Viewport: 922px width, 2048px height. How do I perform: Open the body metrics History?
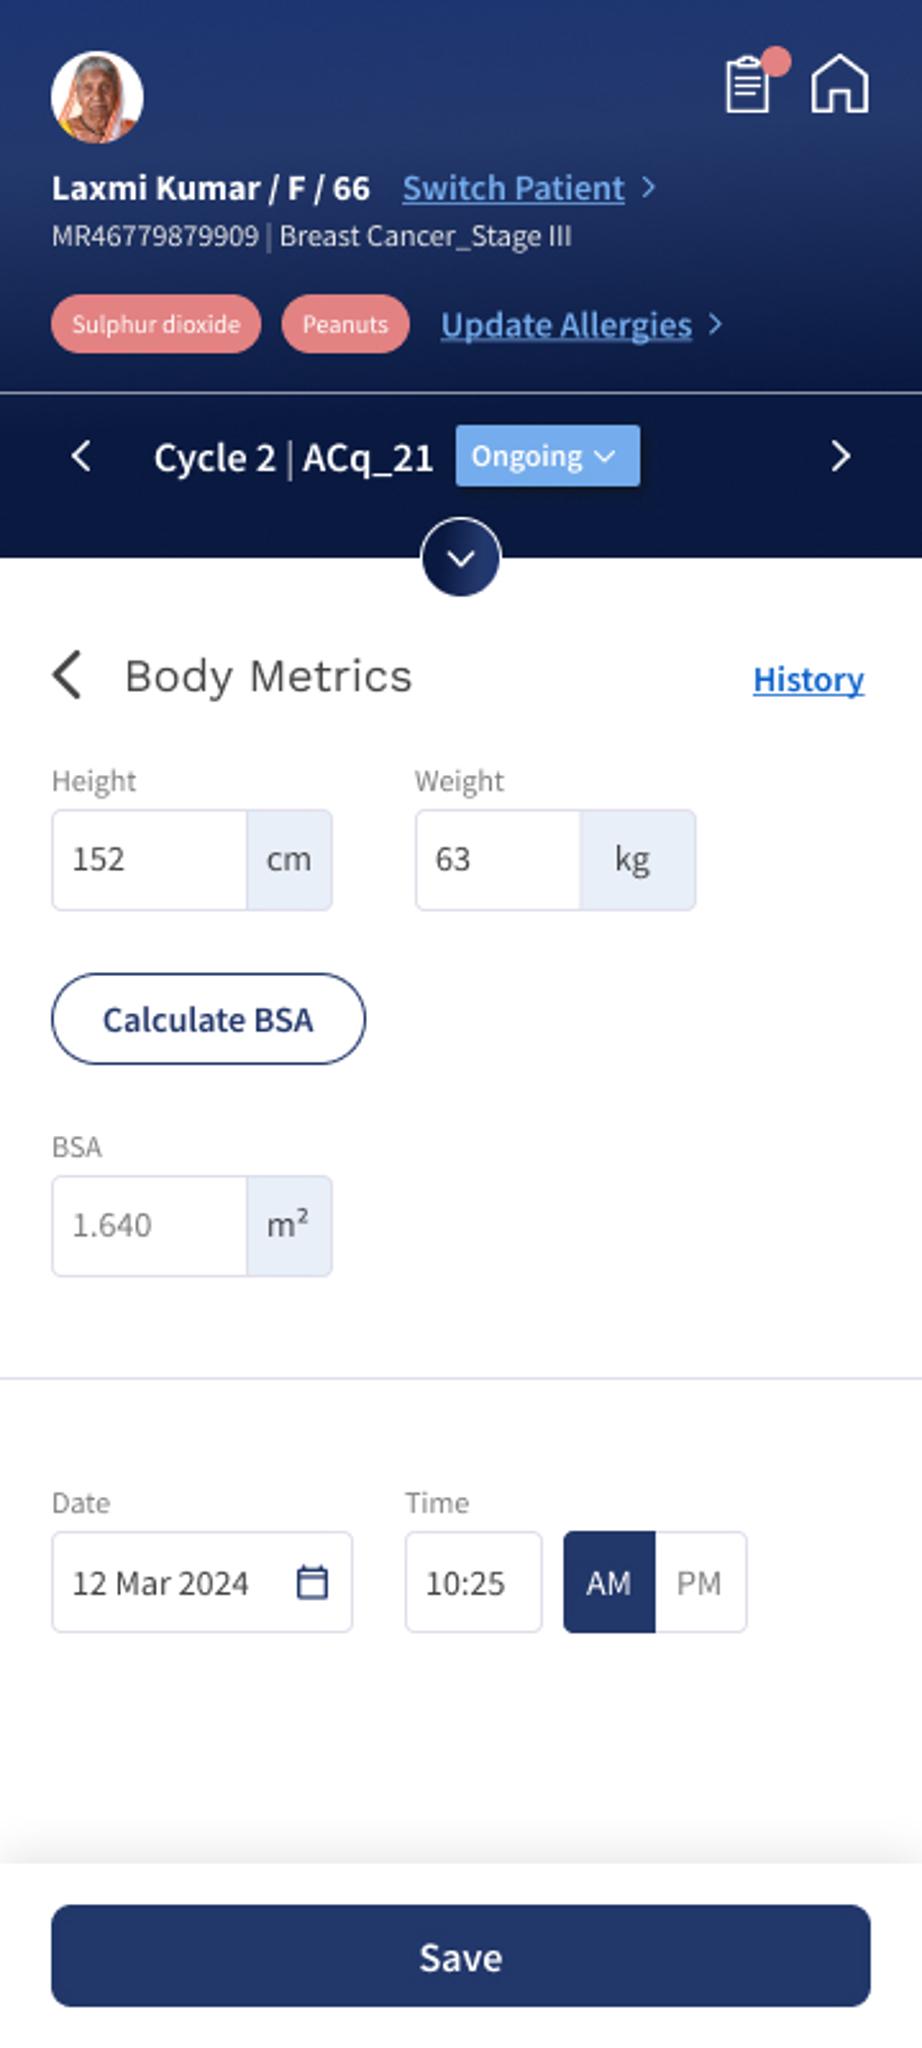(x=807, y=679)
